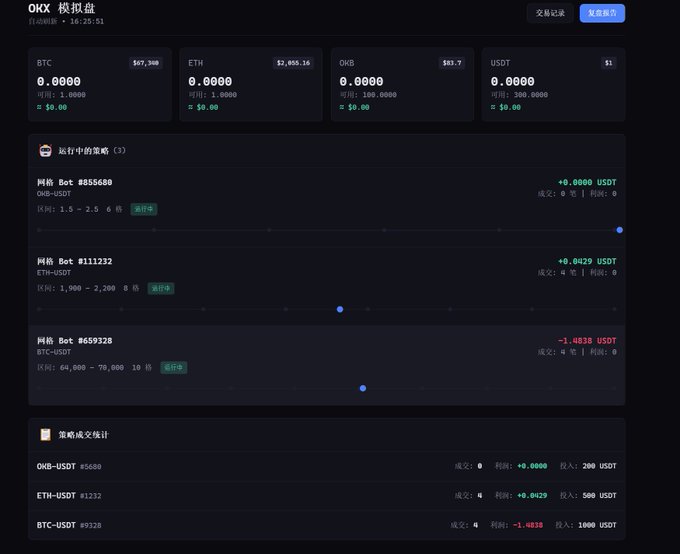Open grid Bot #855680 OKB-USDT strategy
The width and height of the screenshot is (680, 554).
point(327,207)
